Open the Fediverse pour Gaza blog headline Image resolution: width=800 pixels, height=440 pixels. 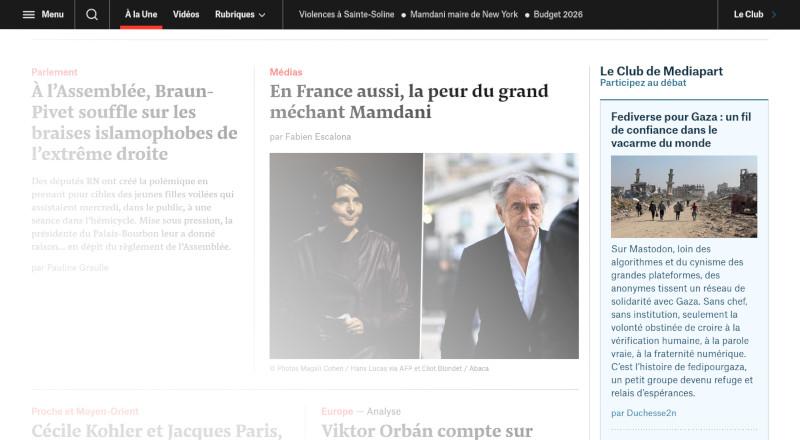681,130
